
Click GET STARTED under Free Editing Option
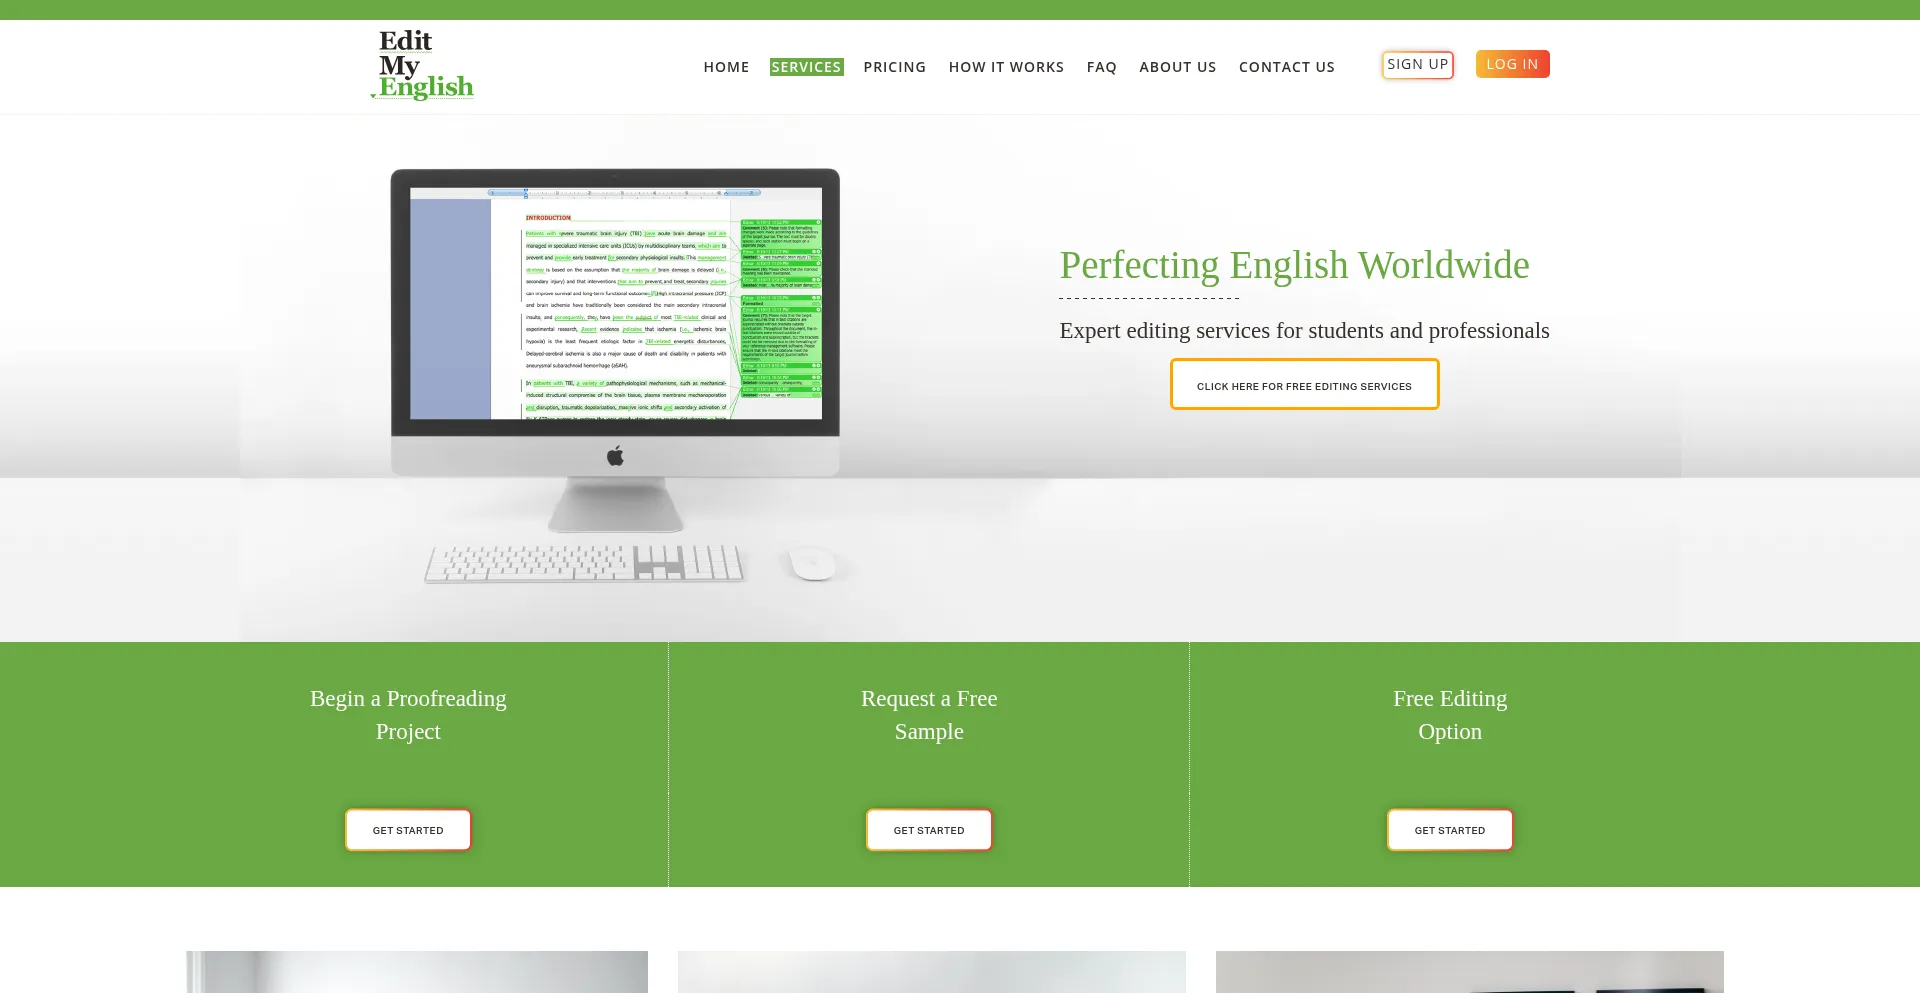(x=1449, y=829)
